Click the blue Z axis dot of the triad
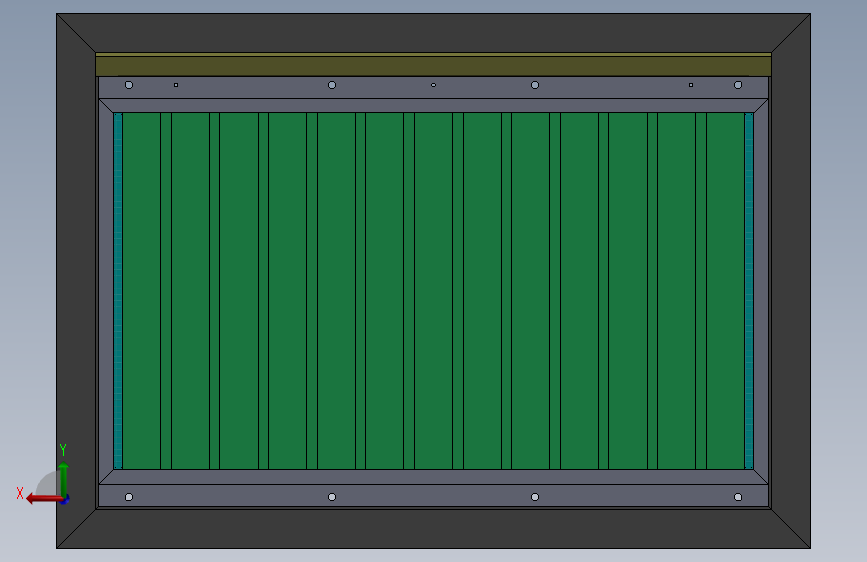This screenshot has height=562, width=867. pyautogui.click(x=65, y=500)
